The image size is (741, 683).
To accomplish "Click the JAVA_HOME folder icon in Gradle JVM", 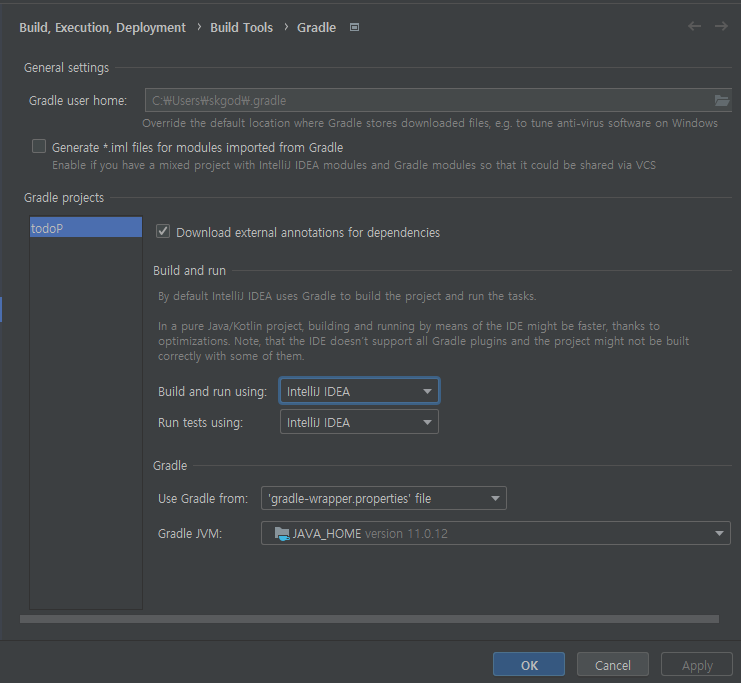I will pos(282,534).
